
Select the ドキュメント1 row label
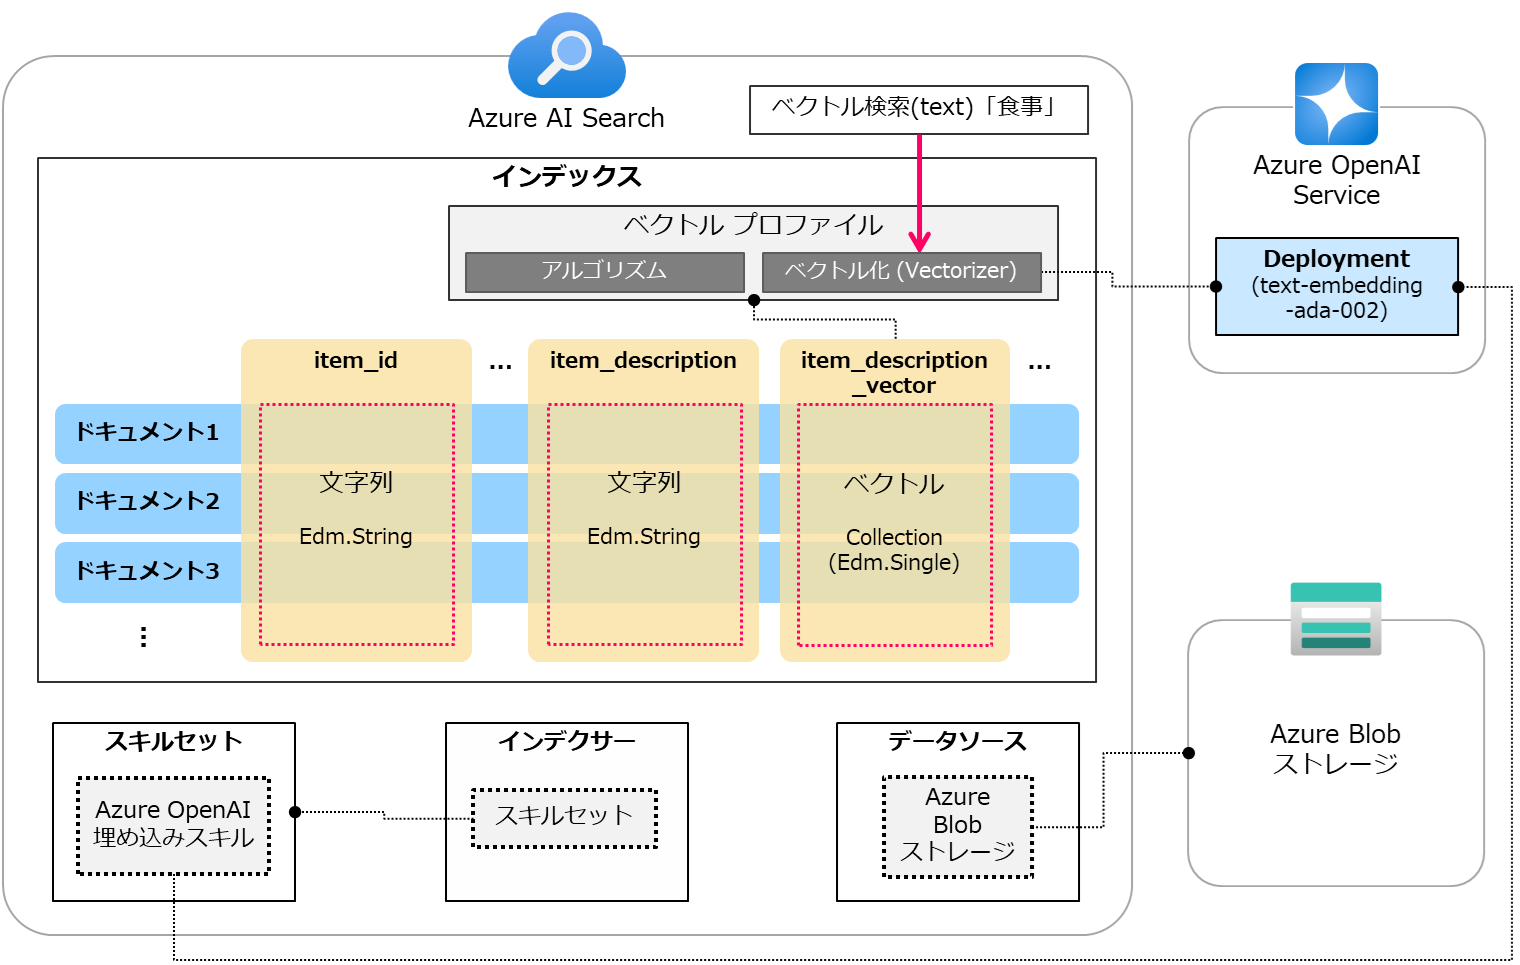148,432
